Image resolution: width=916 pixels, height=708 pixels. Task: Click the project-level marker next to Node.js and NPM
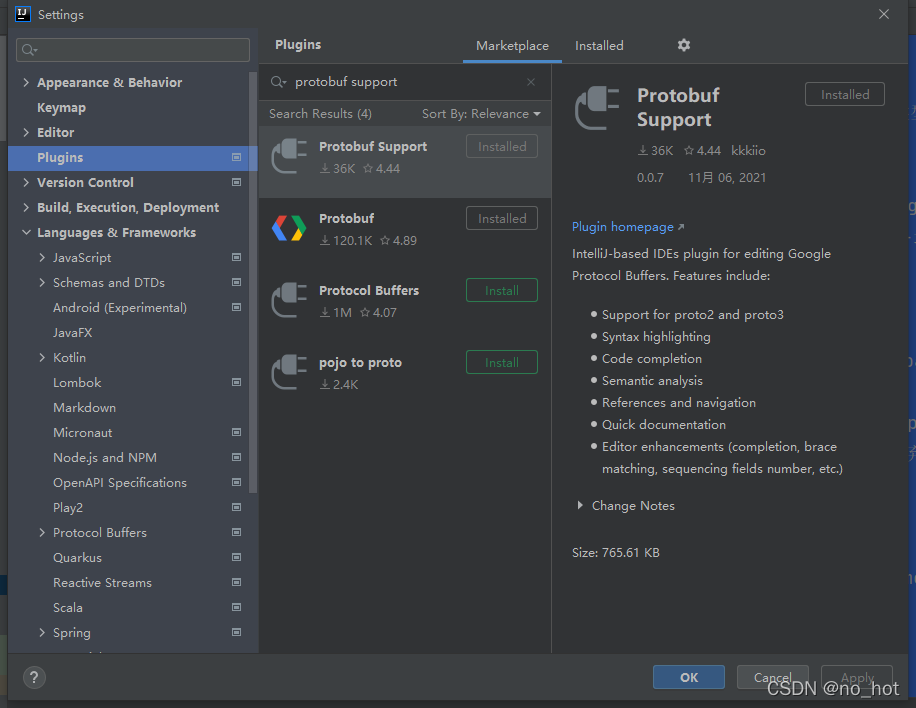(x=237, y=457)
